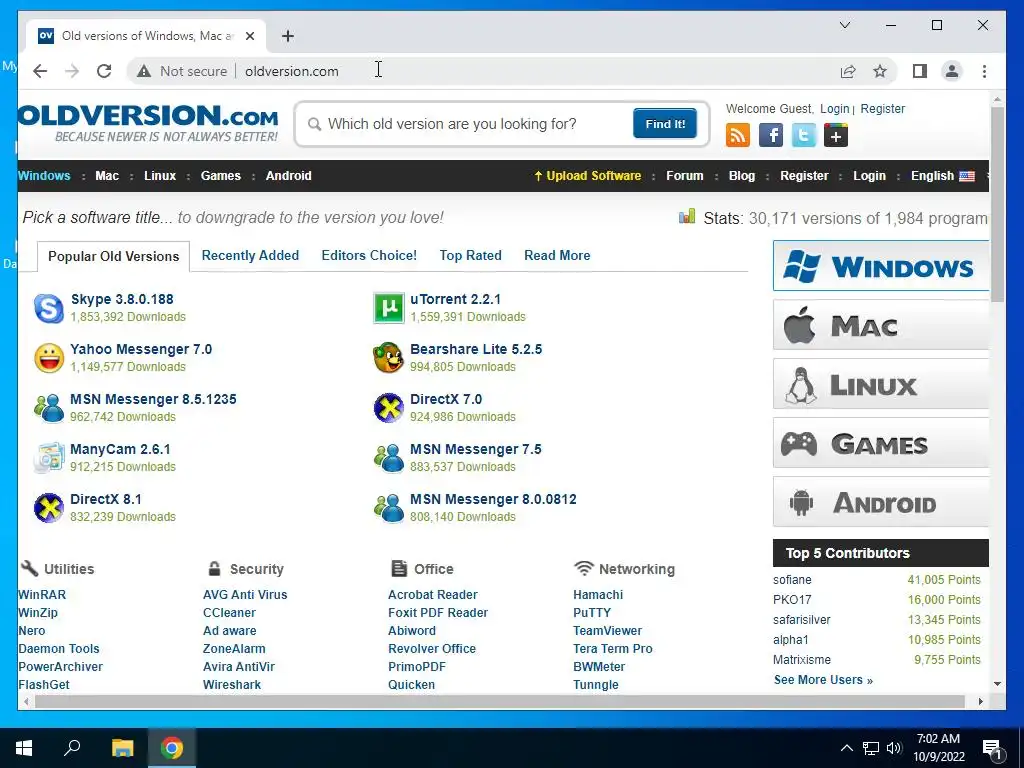Click the Not secure warning icon

[144, 71]
